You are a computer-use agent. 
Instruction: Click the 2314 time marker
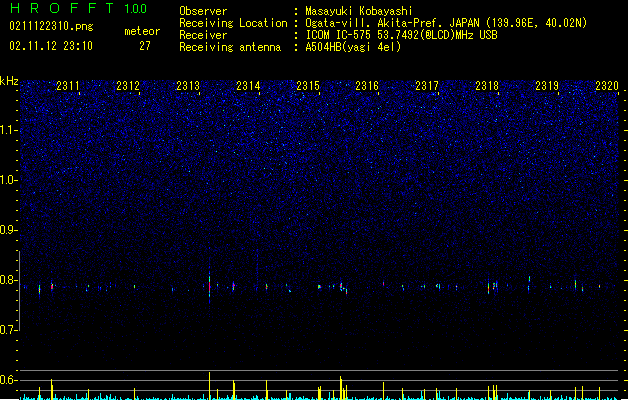[x=248, y=86]
